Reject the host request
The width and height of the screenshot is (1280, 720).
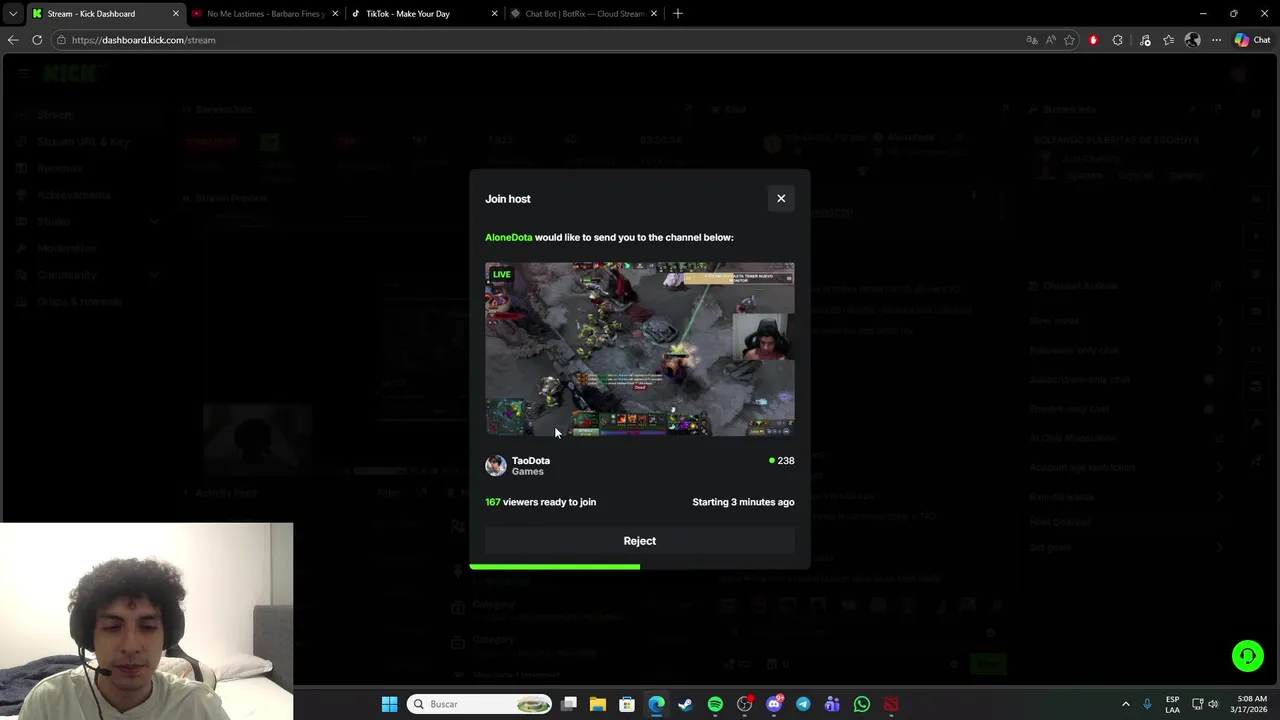click(640, 541)
